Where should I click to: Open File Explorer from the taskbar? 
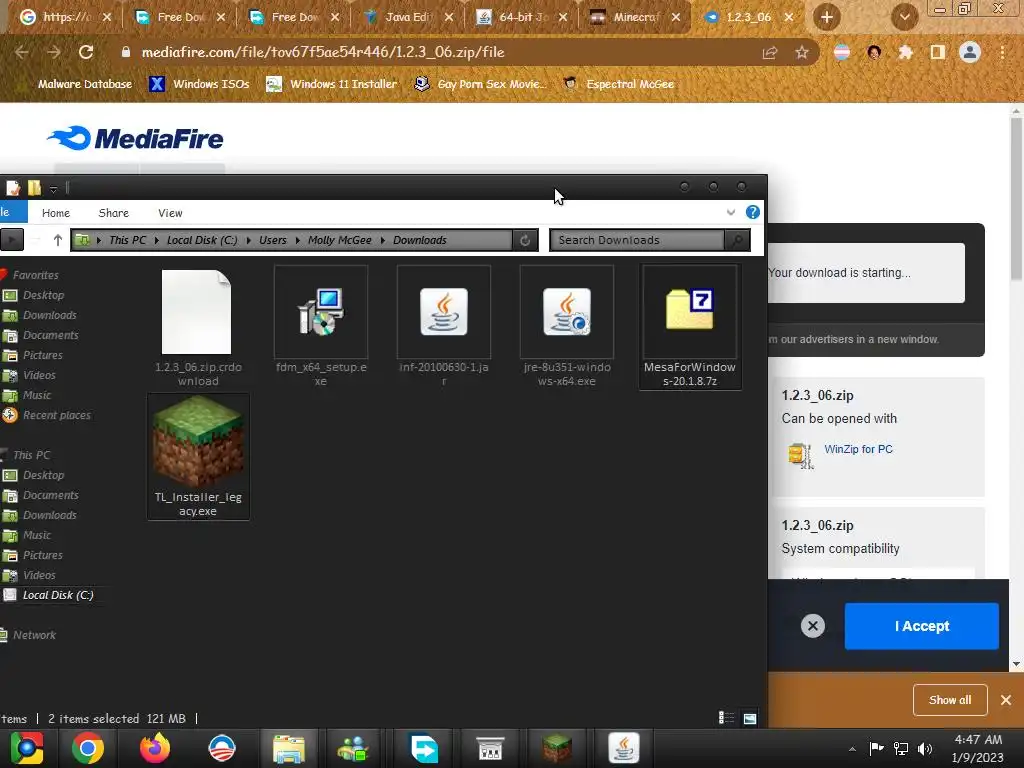pyautogui.click(x=289, y=748)
